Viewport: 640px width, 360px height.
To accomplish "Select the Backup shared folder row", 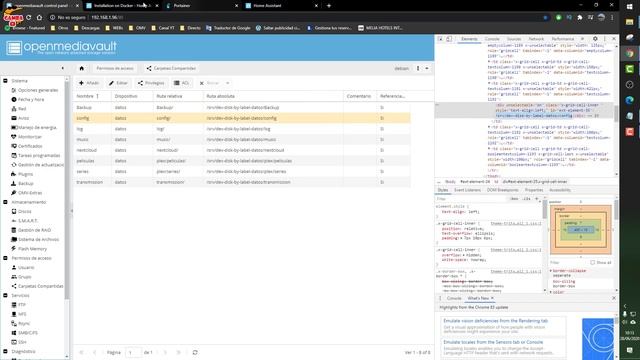I will (242, 107).
